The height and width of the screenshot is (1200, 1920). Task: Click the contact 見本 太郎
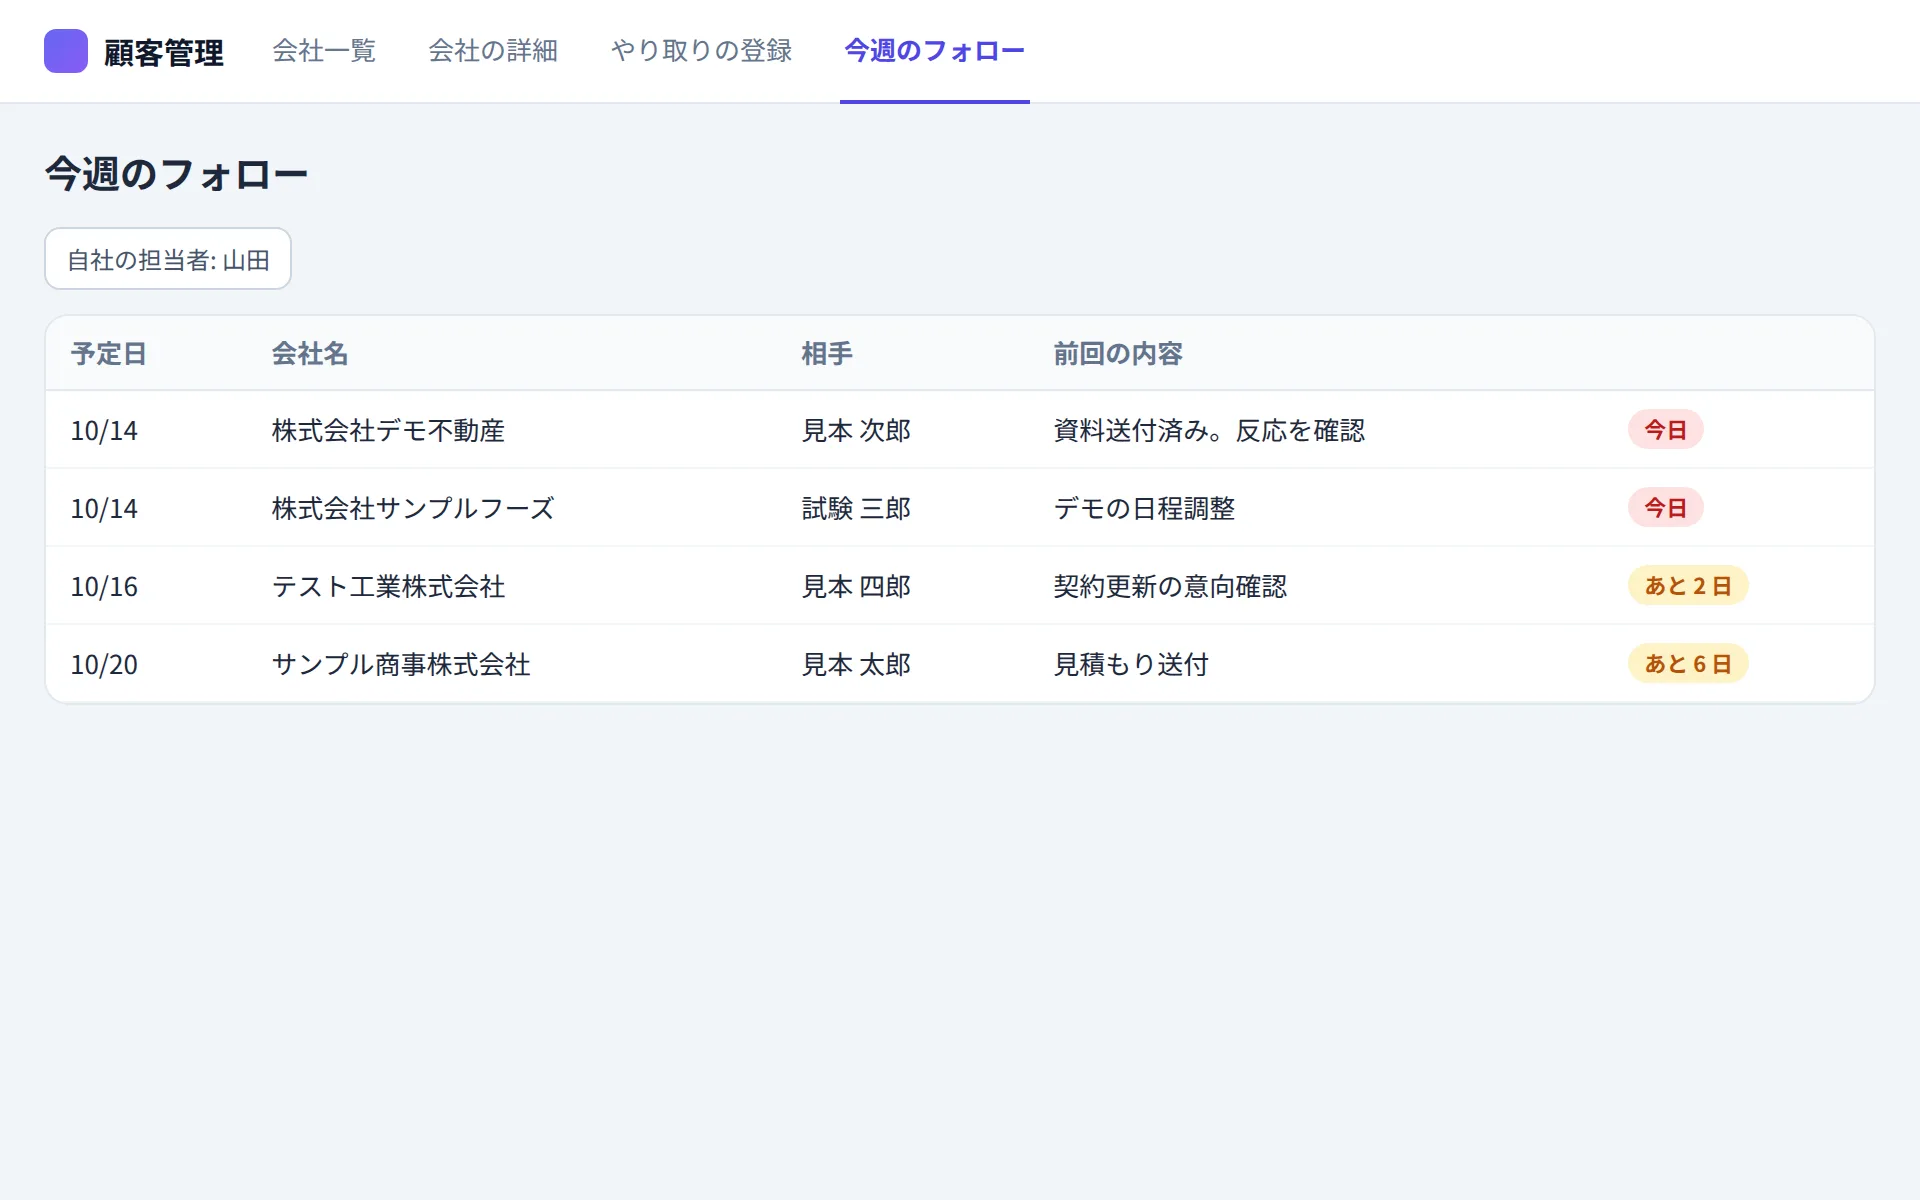856,664
